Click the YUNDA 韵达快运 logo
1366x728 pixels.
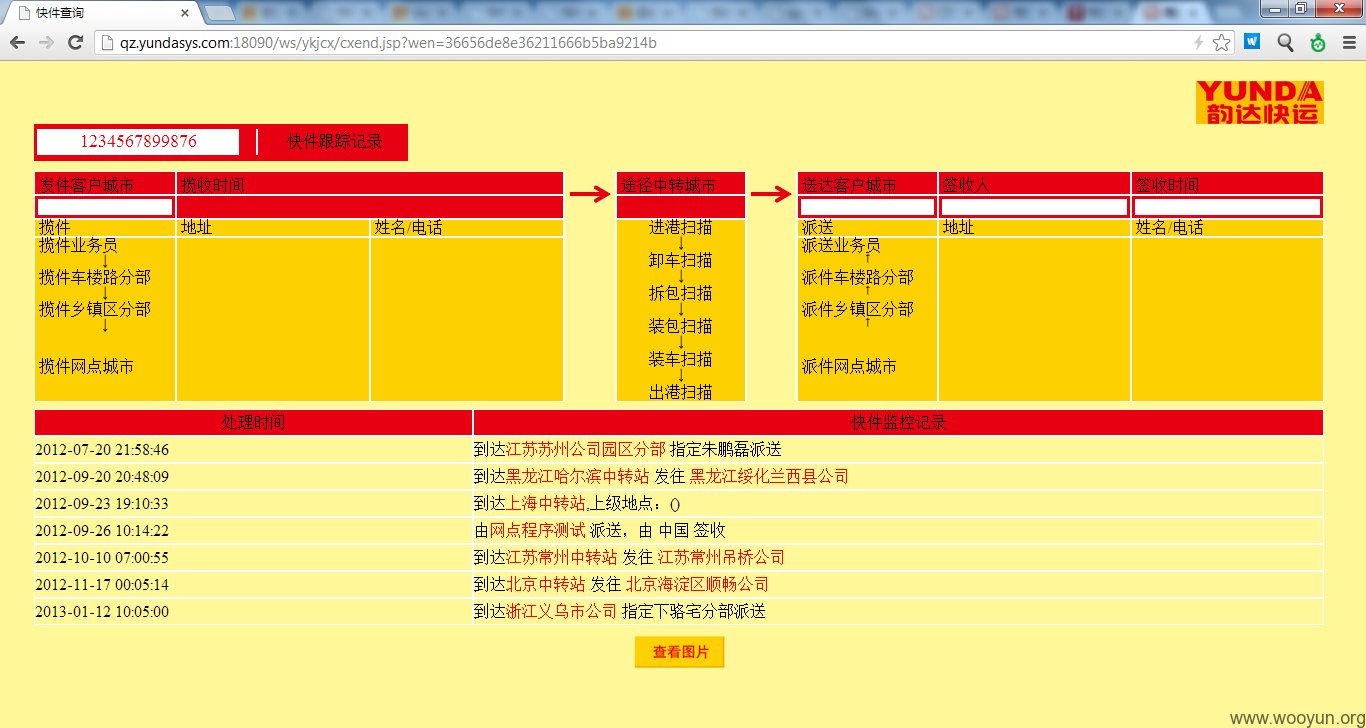[x=1259, y=102]
